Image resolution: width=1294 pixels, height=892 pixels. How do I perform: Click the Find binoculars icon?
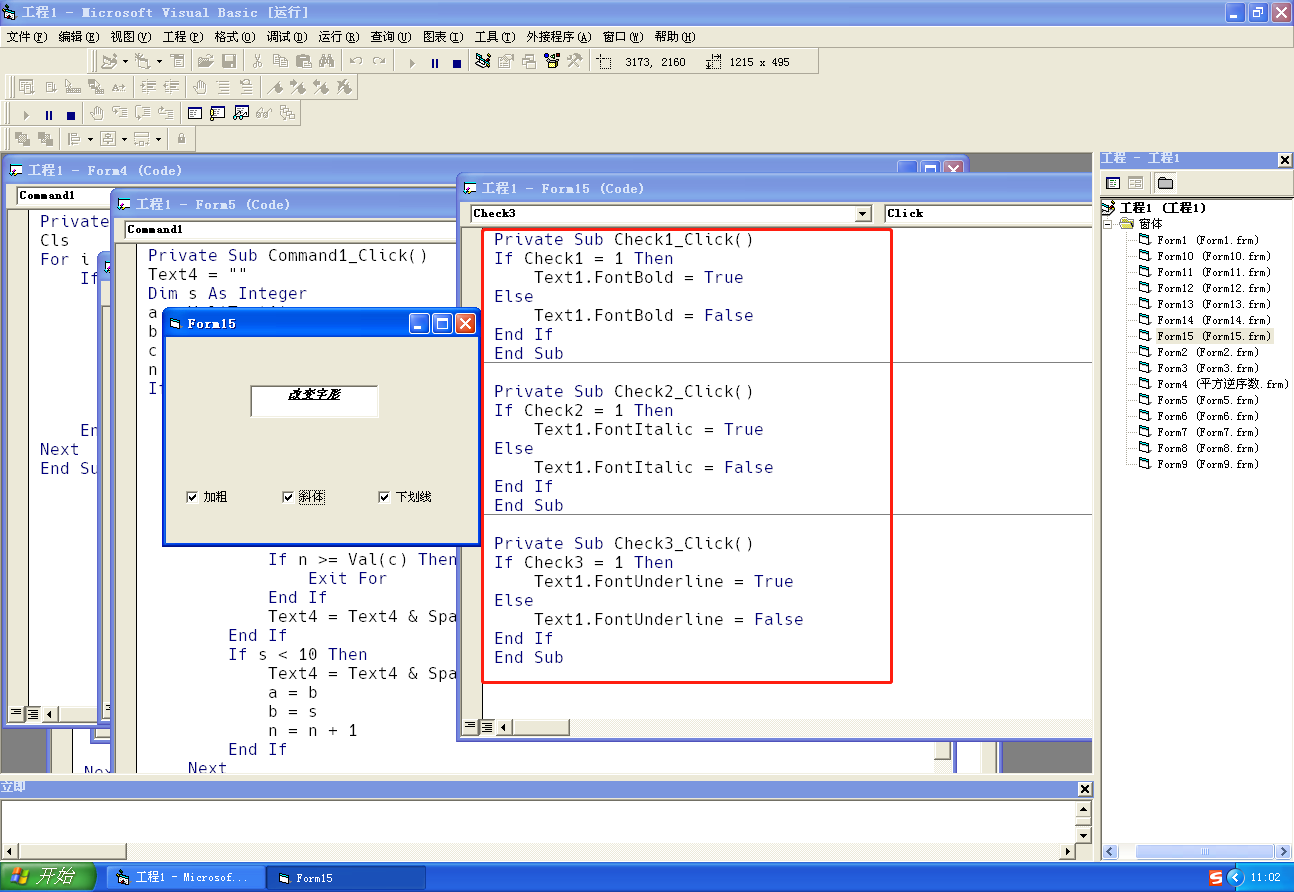click(x=326, y=61)
